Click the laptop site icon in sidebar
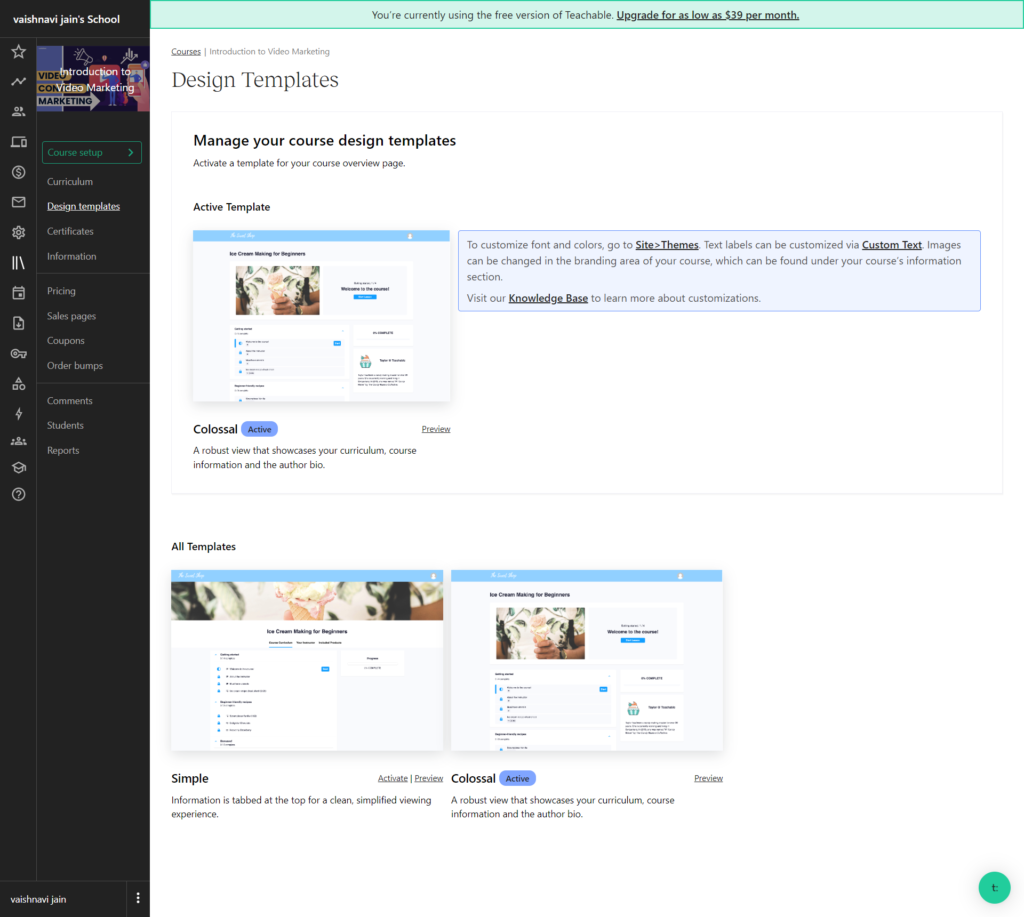 click(18, 142)
